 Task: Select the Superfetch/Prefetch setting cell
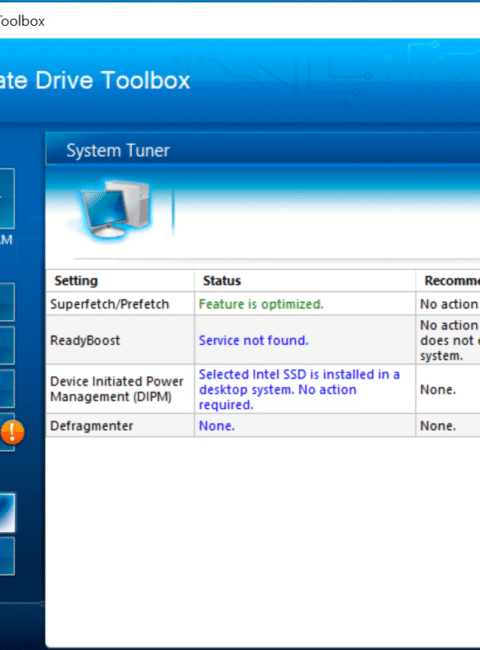(x=120, y=304)
